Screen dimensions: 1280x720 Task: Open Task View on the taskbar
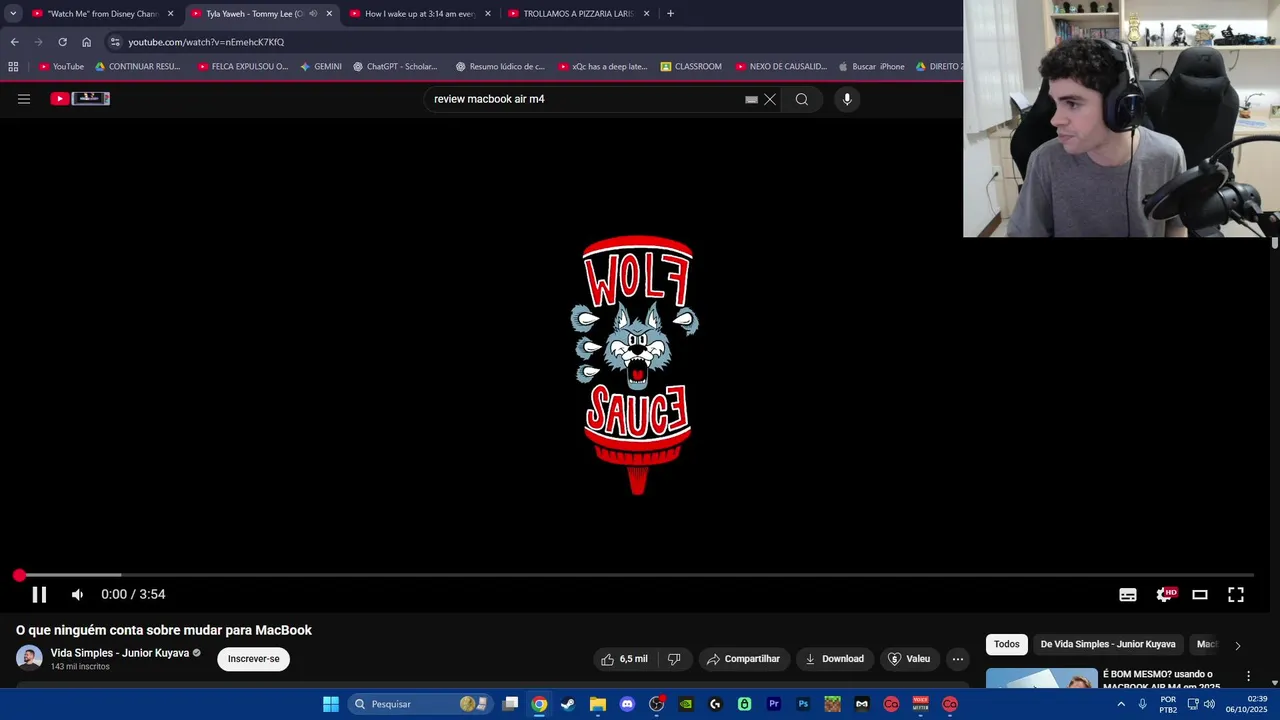coord(510,704)
